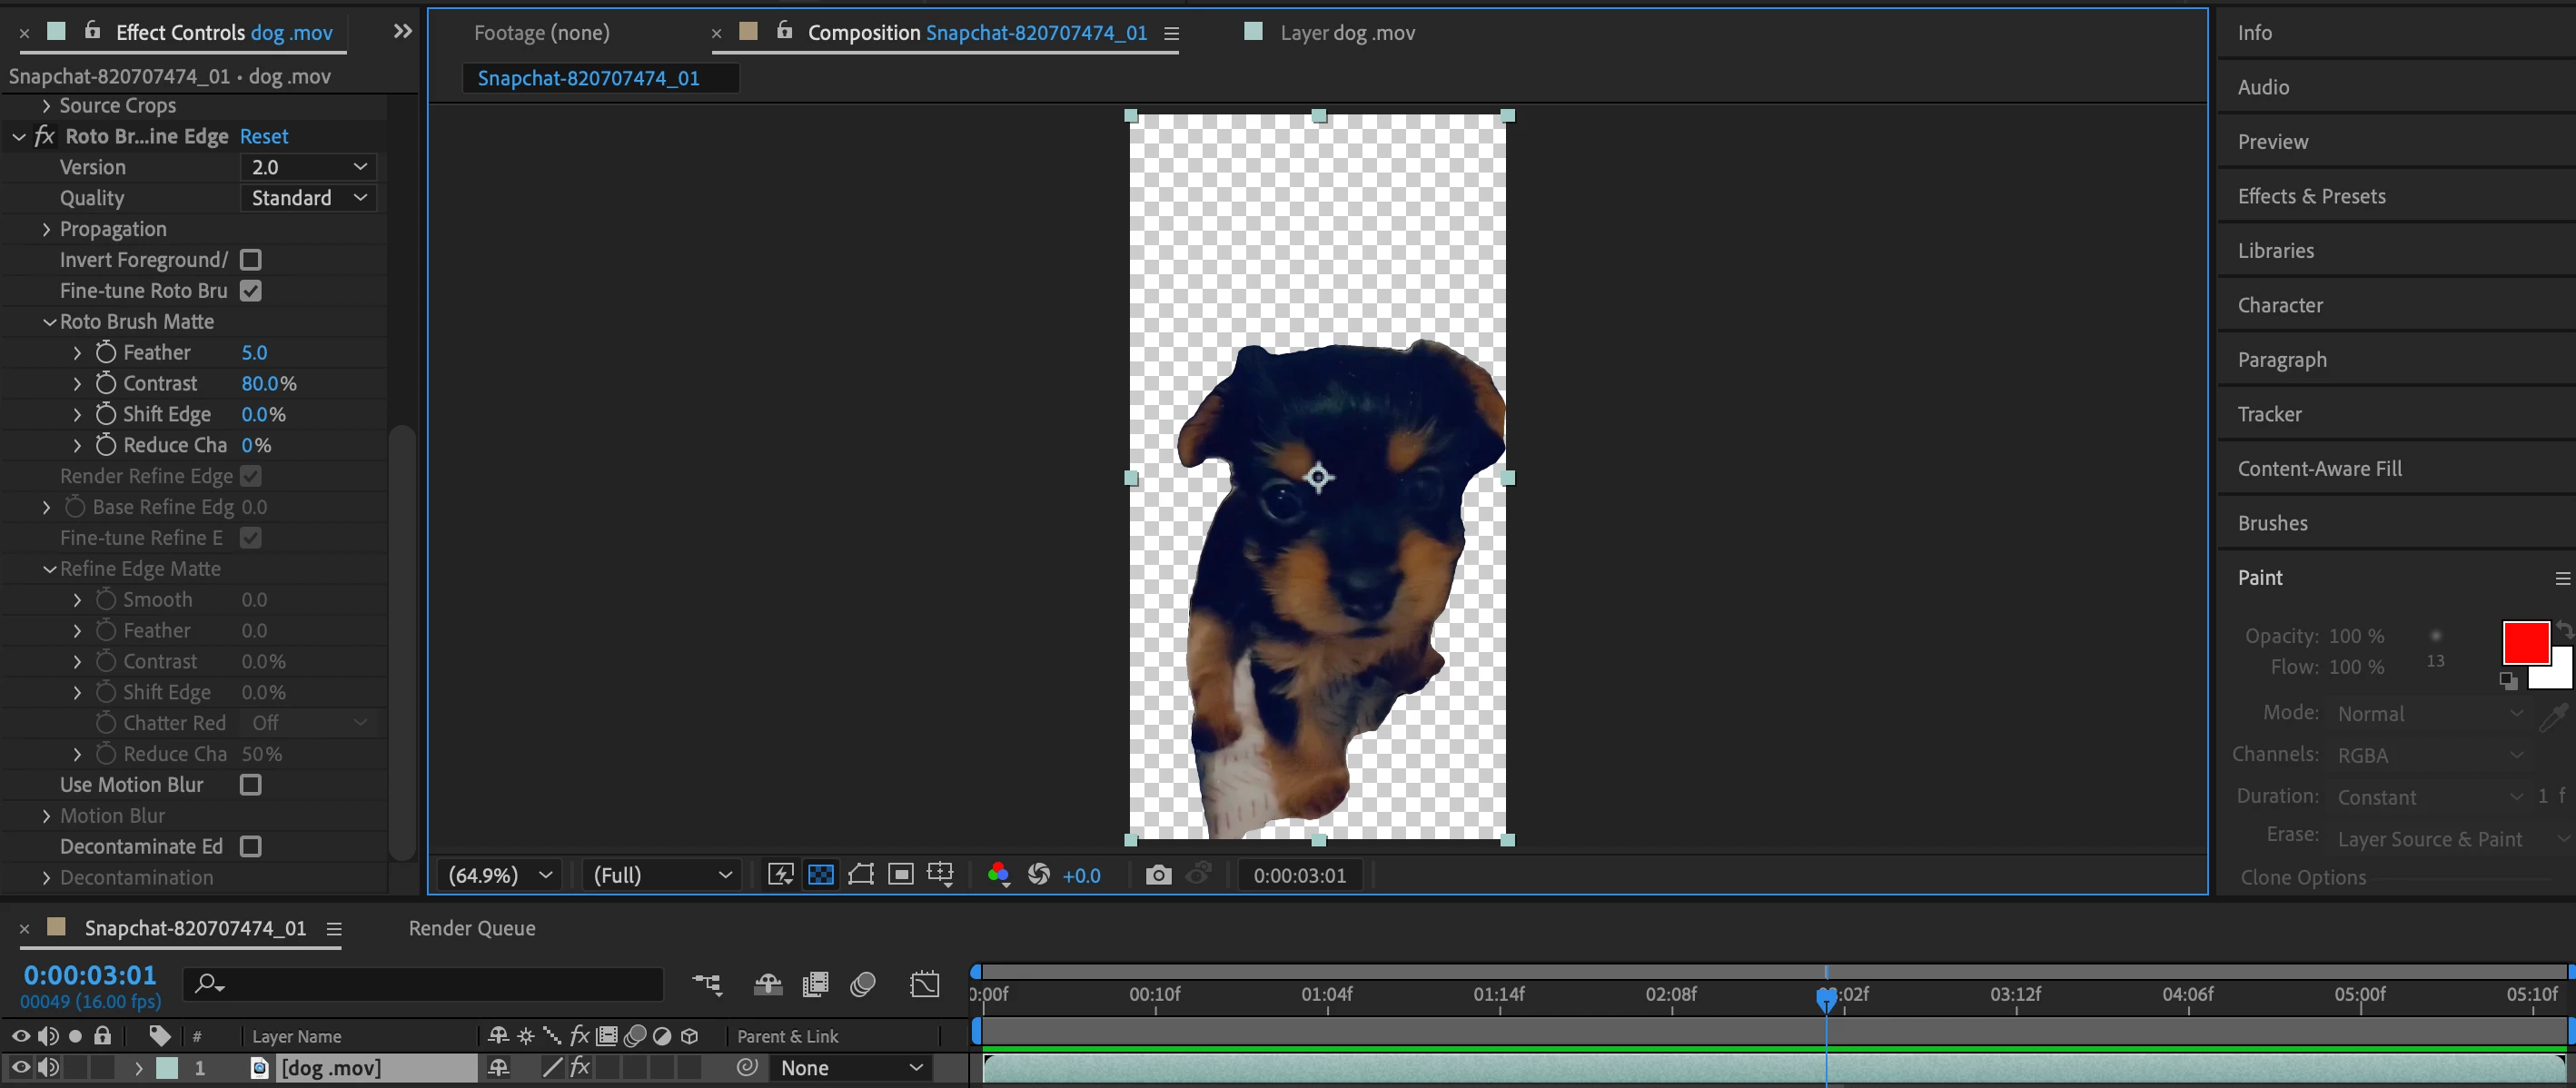
Task: Open the composition mini-flowchart icon
Action: point(707,985)
